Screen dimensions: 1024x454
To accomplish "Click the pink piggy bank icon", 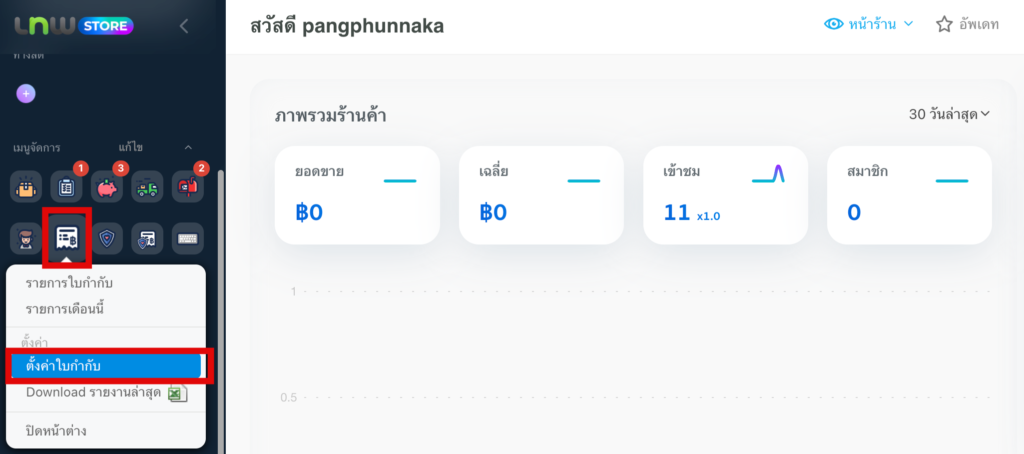I will 107,186.
